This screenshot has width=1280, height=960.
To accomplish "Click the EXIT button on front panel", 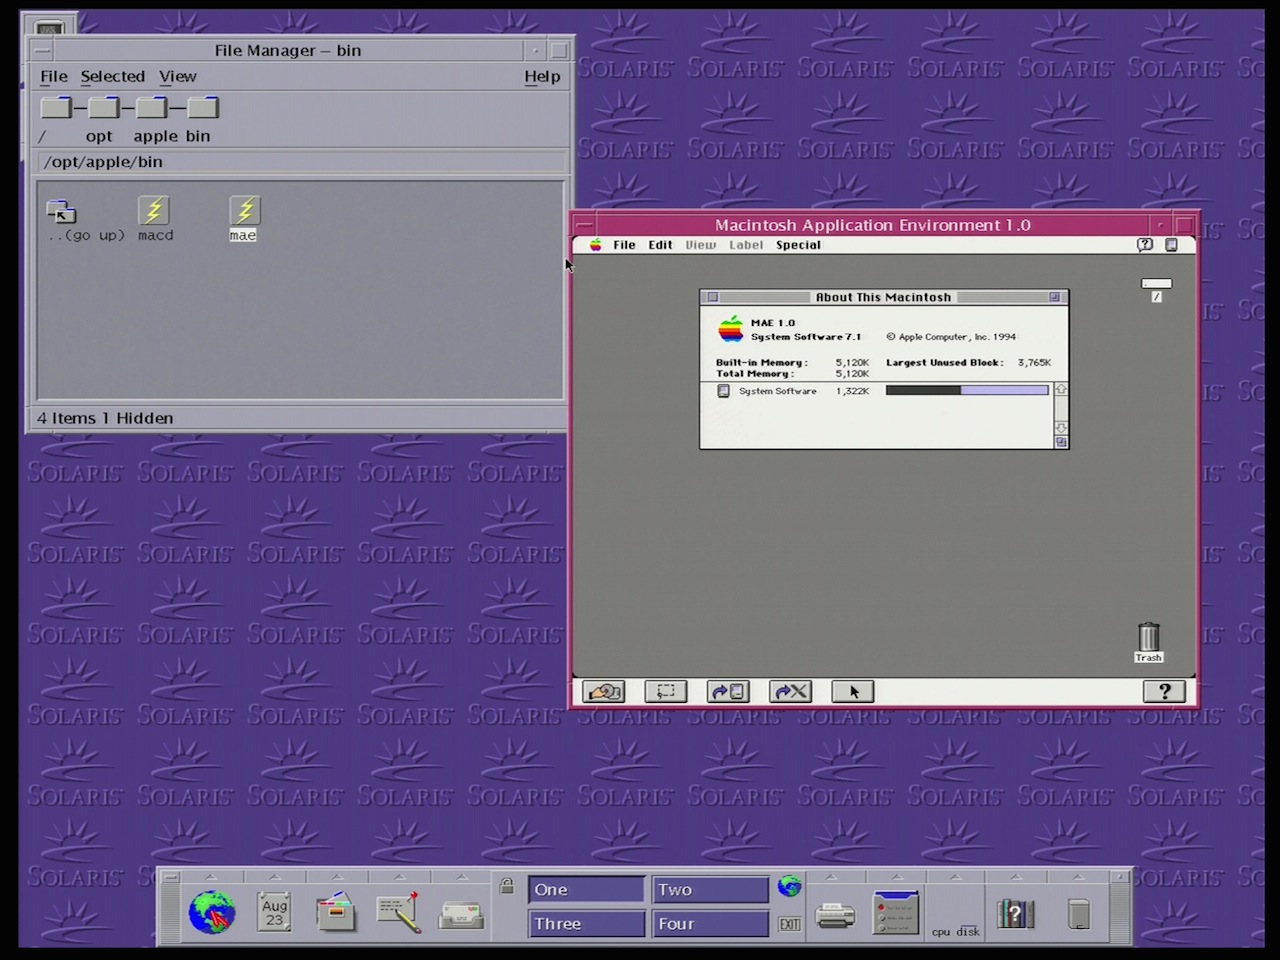I will [790, 924].
